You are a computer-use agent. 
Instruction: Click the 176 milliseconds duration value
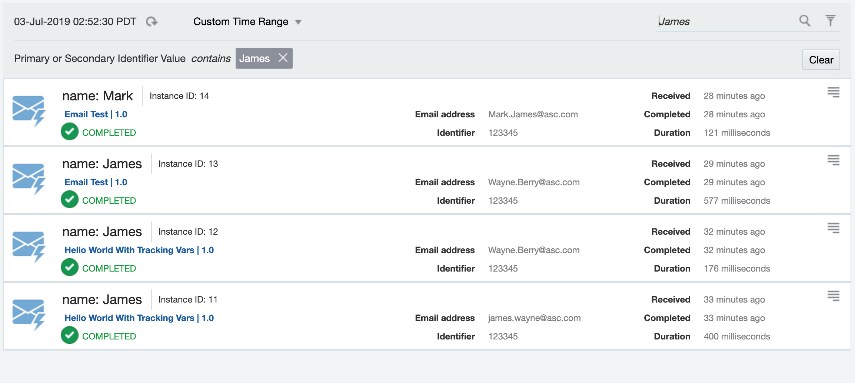point(737,268)
